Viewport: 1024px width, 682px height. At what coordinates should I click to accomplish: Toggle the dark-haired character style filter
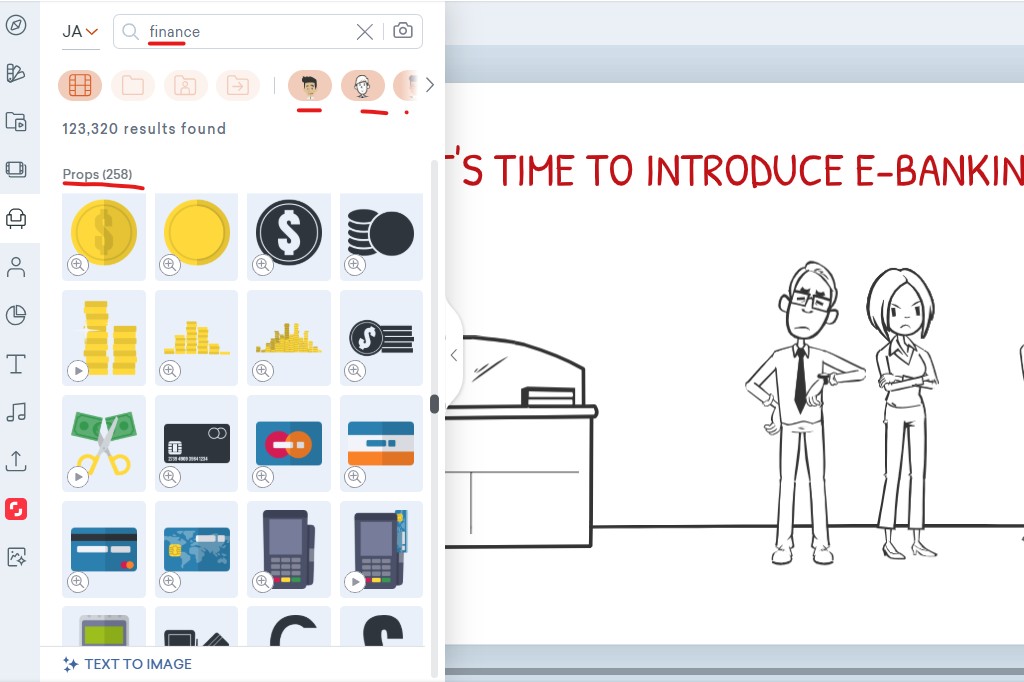pyautogui.click(x=310, y=86)
